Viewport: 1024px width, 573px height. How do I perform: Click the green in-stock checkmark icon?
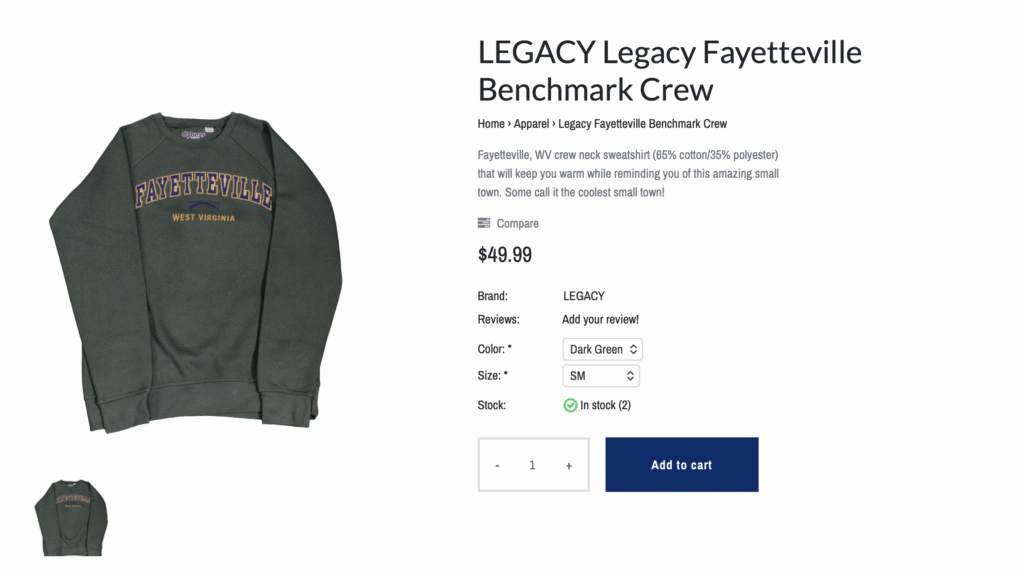click(x=570, y=405)
